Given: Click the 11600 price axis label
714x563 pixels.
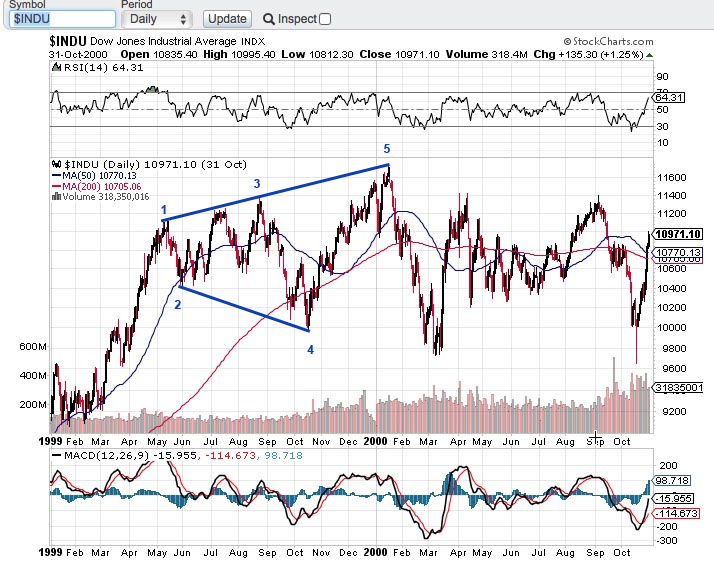Looking at the screenshot, I should [x=671, y=178].
